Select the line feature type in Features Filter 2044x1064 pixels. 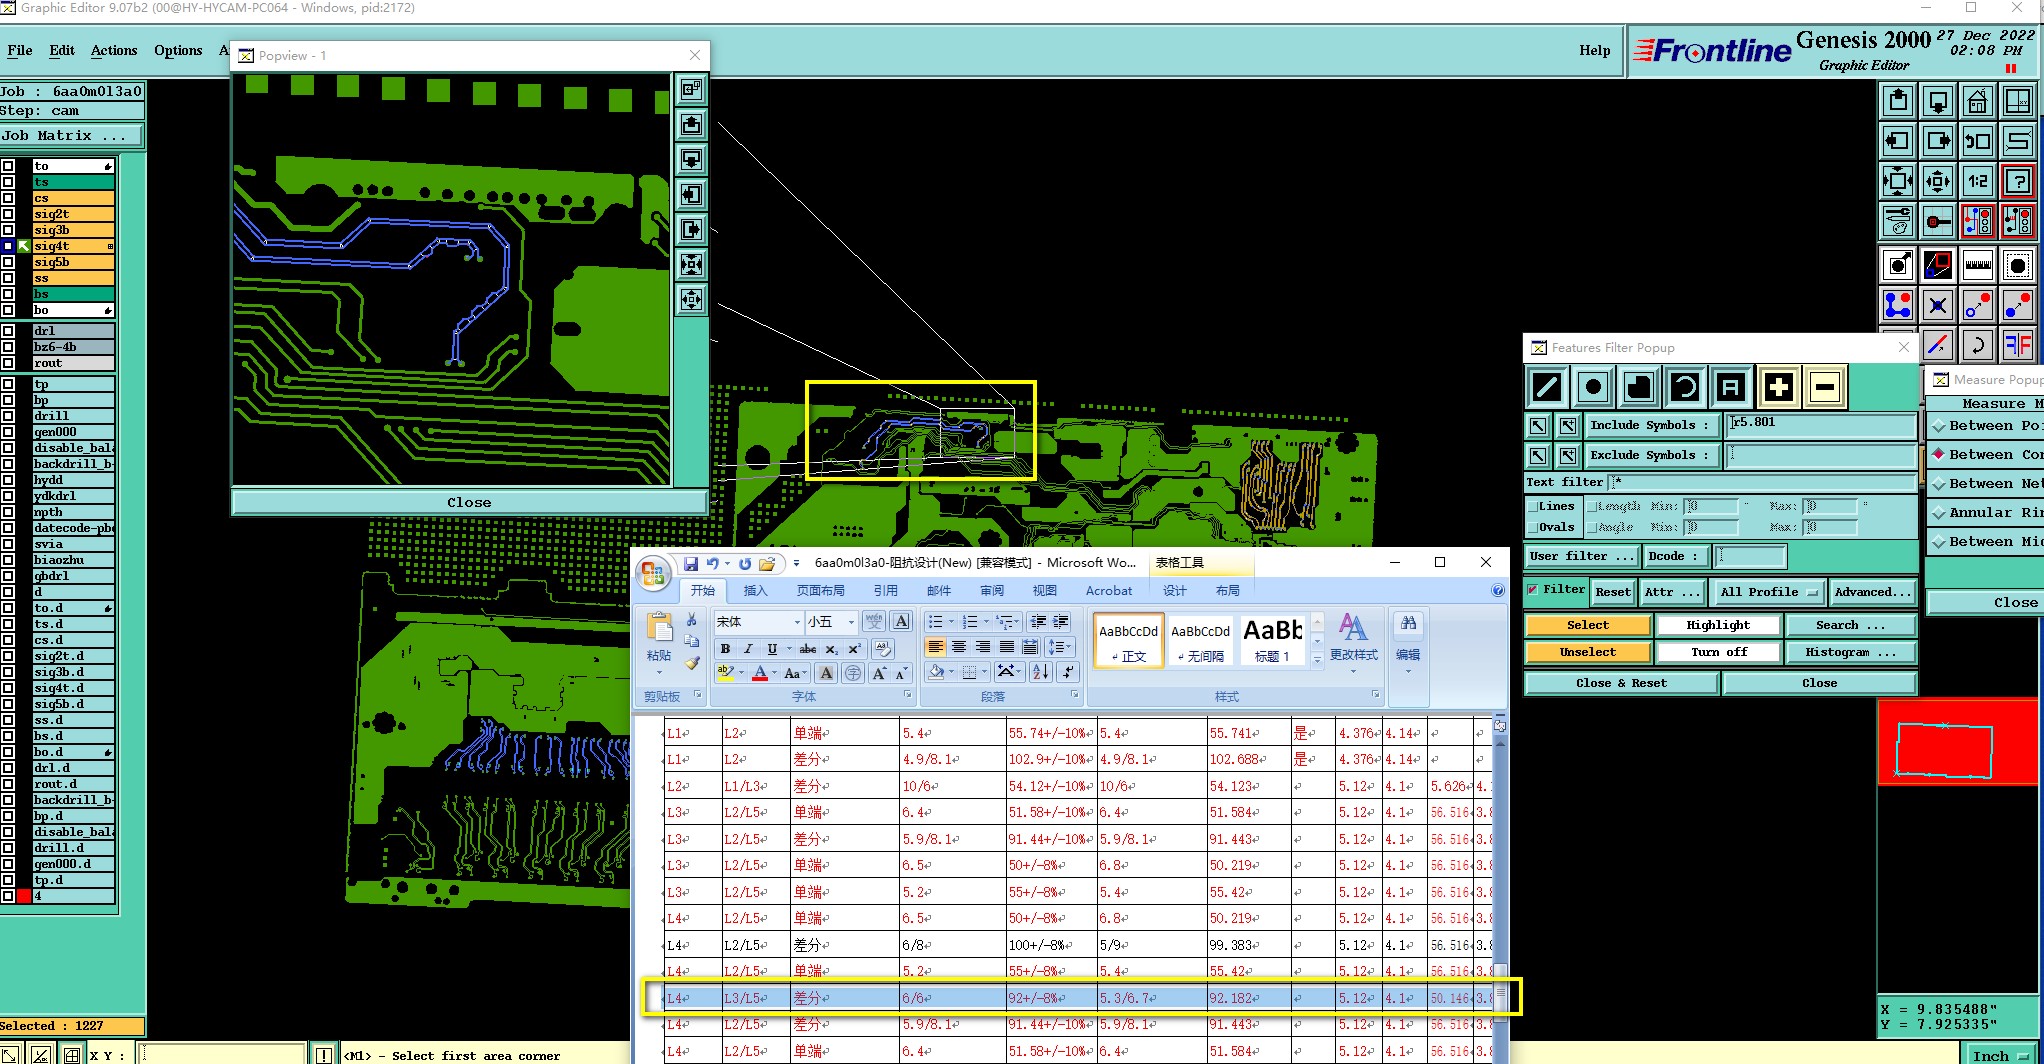(1546, 387)
